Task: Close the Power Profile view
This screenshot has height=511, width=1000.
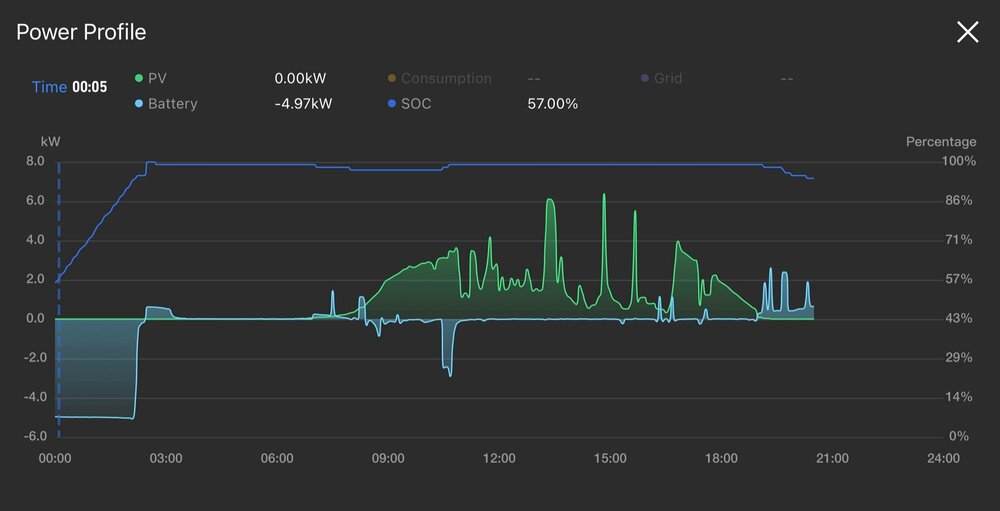Action: pos(967,32)
